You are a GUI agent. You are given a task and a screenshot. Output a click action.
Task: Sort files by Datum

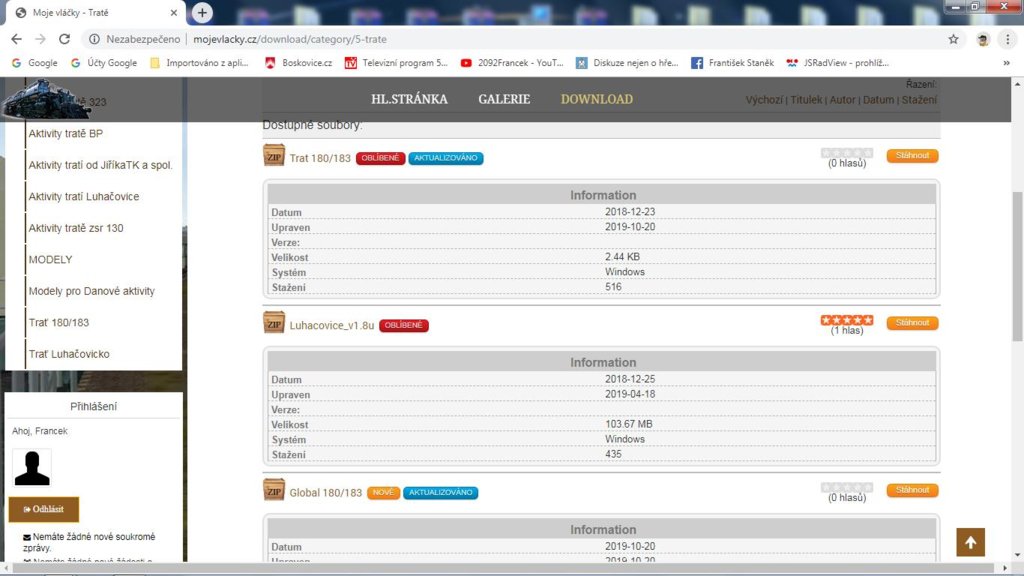pos(878,100)
